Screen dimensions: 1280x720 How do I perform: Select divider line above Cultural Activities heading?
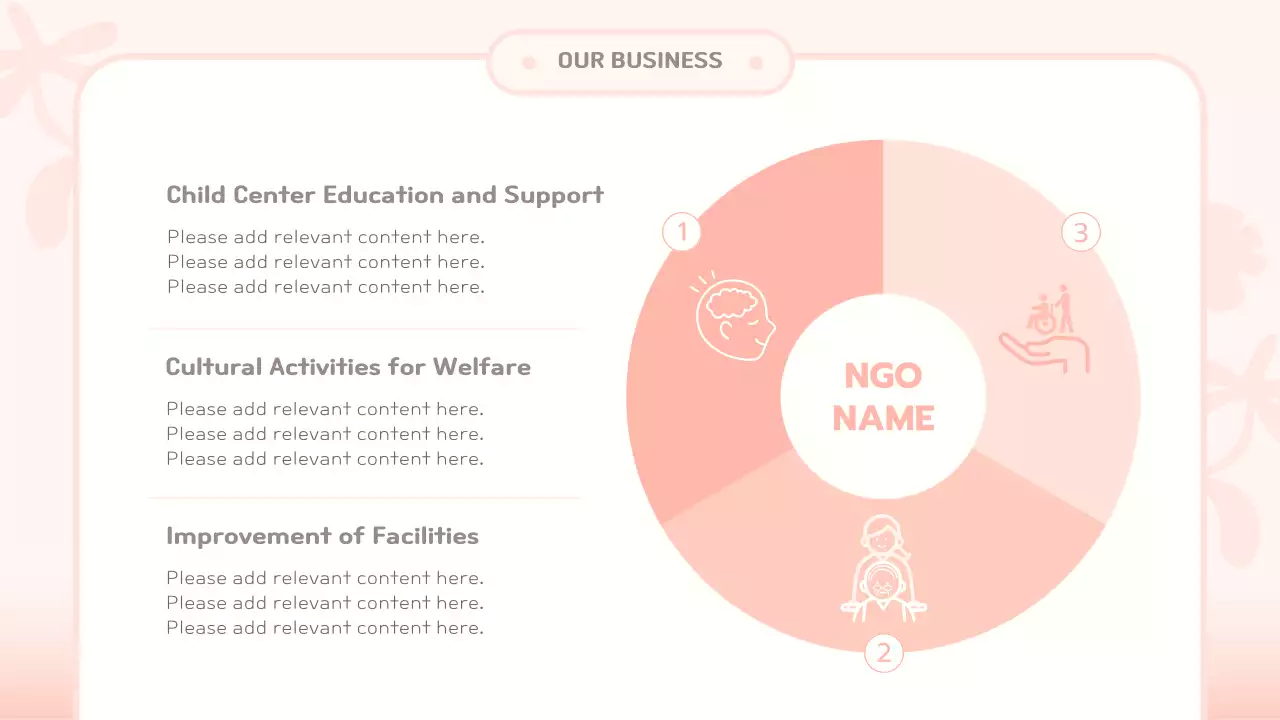pos(365,328)
